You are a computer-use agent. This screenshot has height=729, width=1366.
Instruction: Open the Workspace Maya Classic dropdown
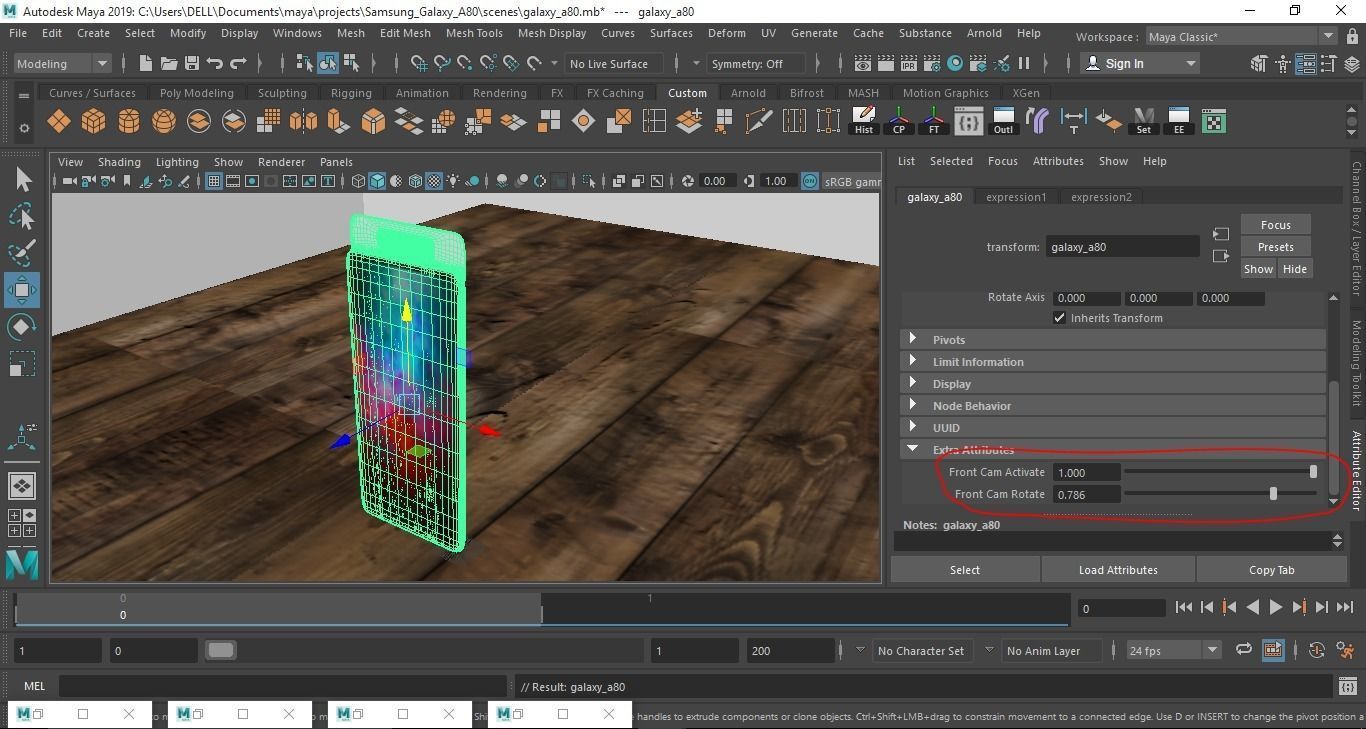(1241, 37)
